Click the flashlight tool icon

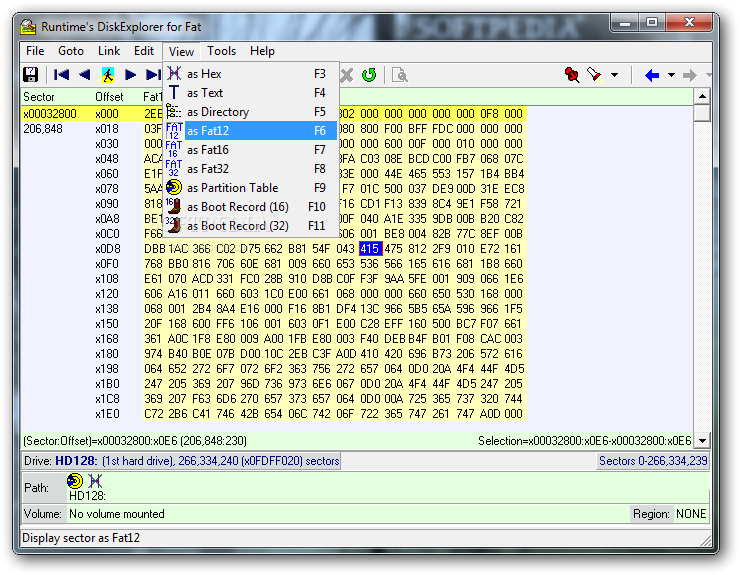tap(594, 75)
